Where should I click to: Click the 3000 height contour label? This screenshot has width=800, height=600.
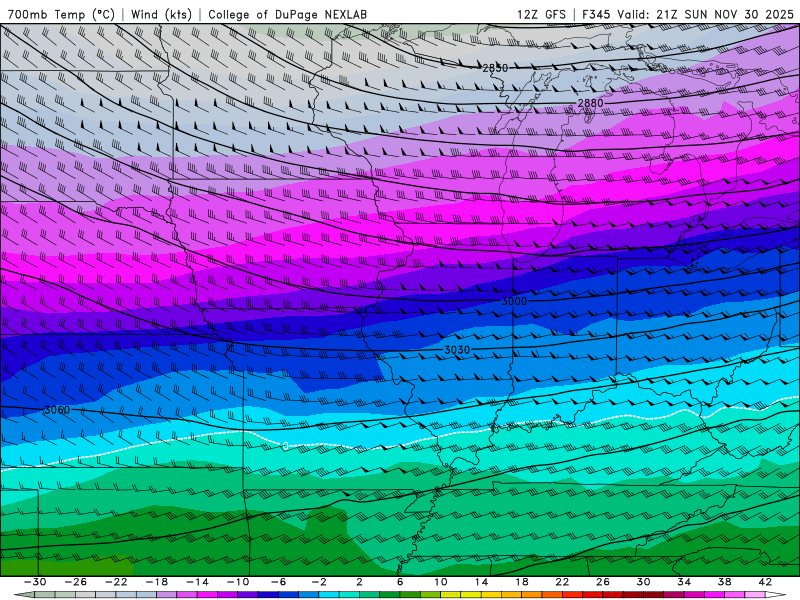[x=514, y=301]
